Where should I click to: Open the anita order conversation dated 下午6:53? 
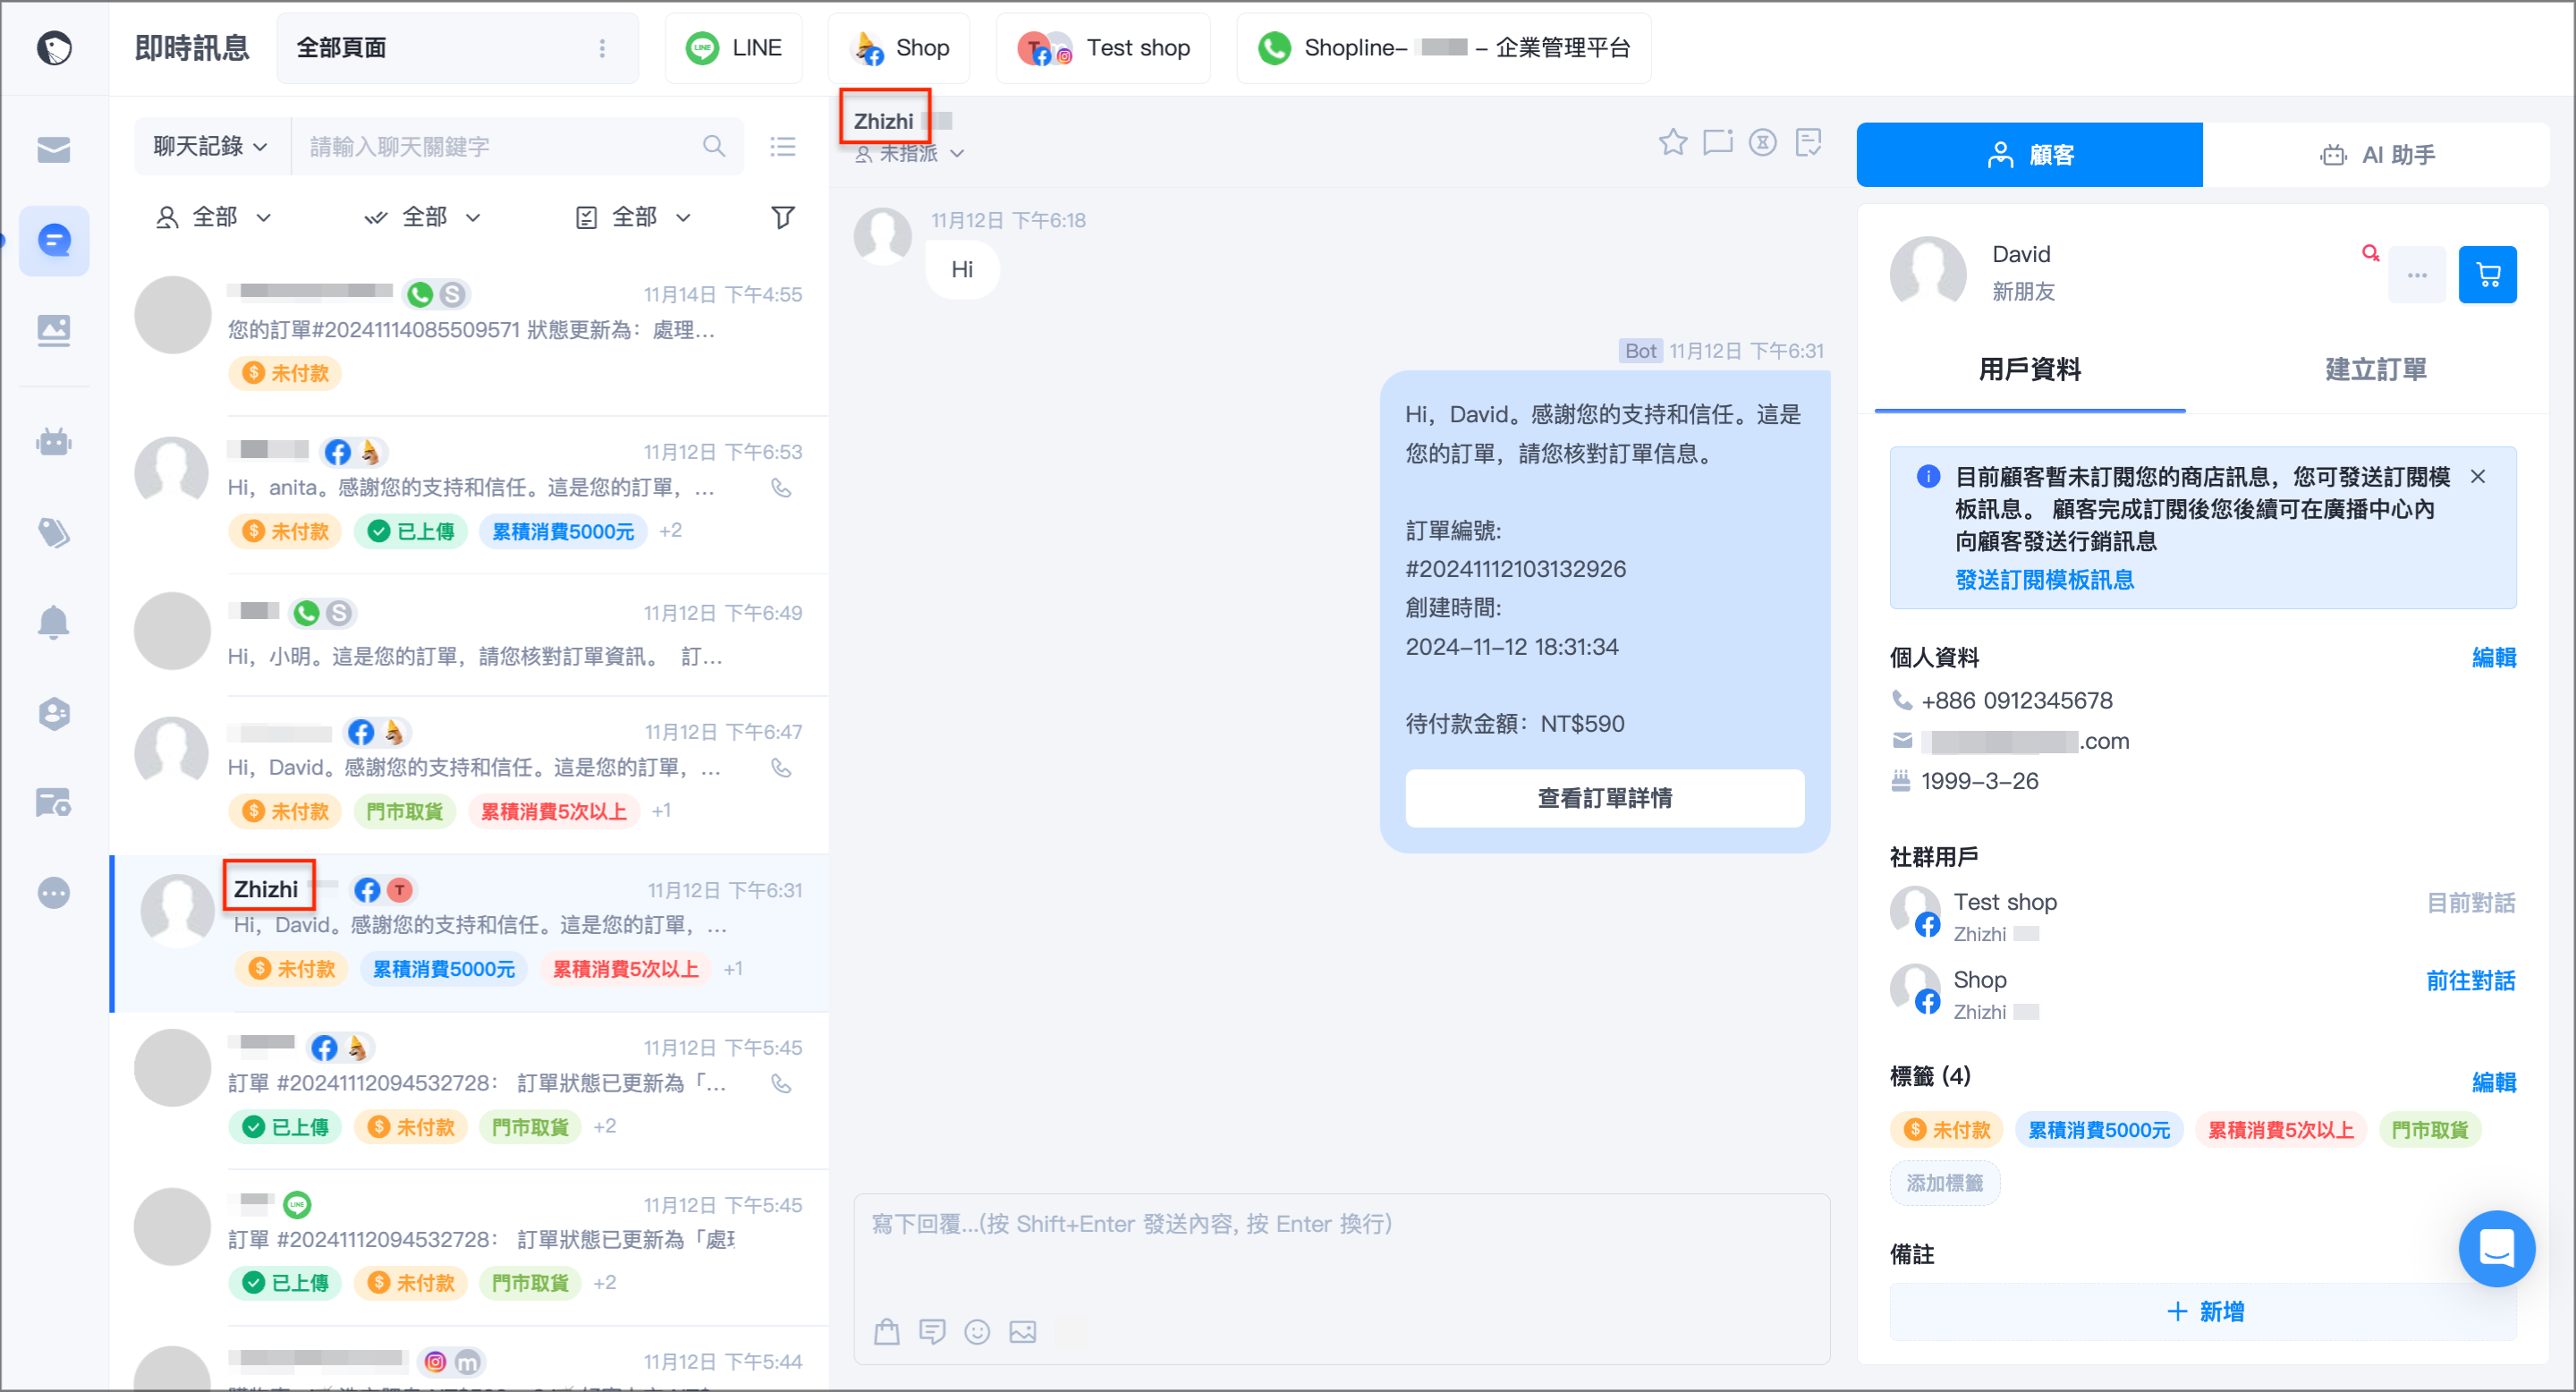tap(470, 494)
